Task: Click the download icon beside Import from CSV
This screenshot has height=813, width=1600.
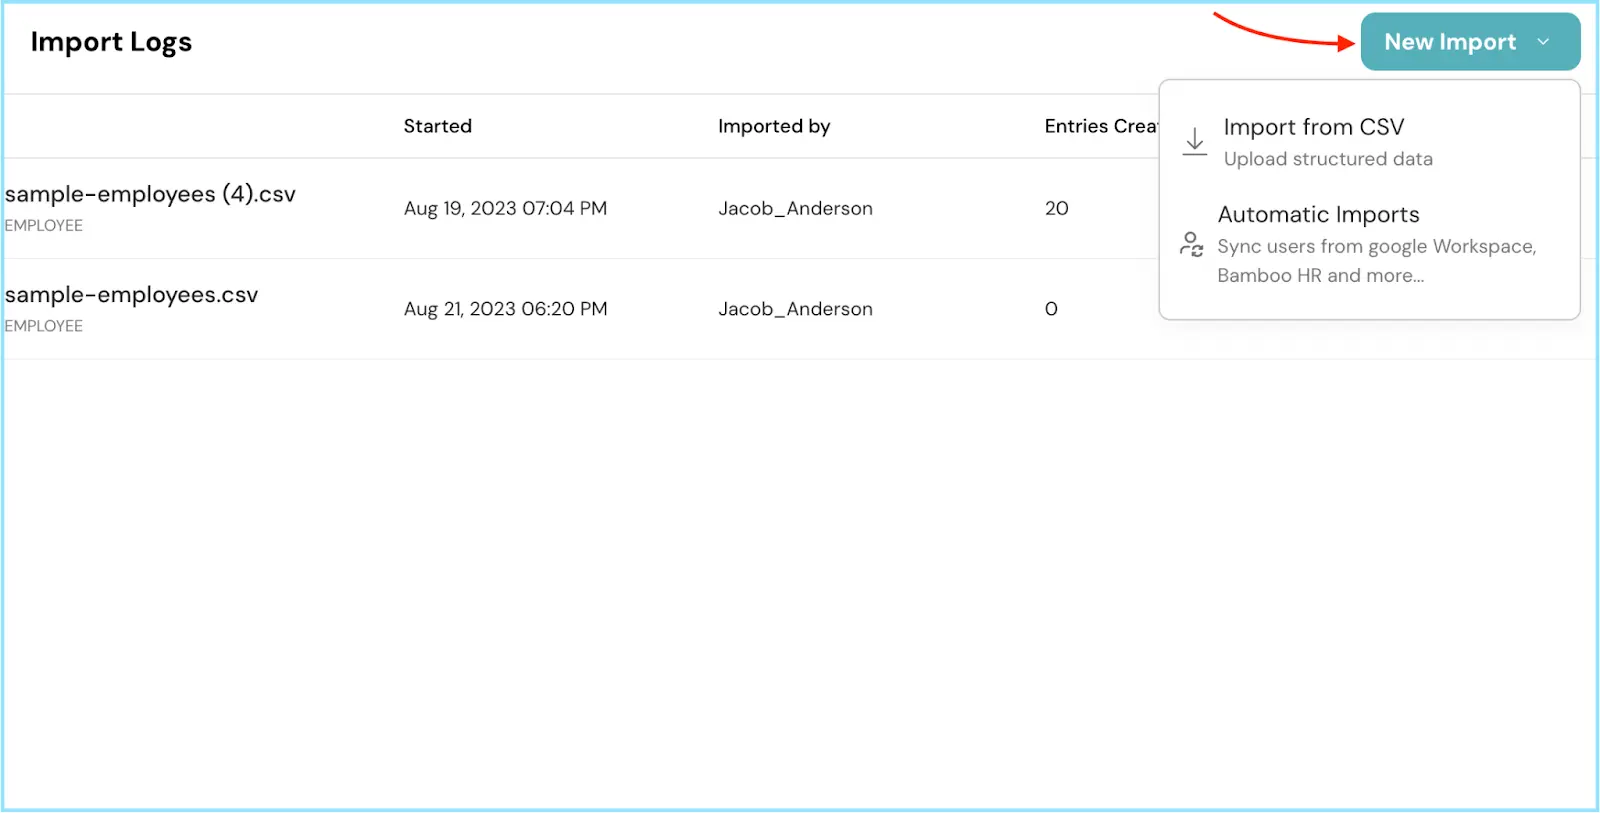Action: click(1194, 141)
